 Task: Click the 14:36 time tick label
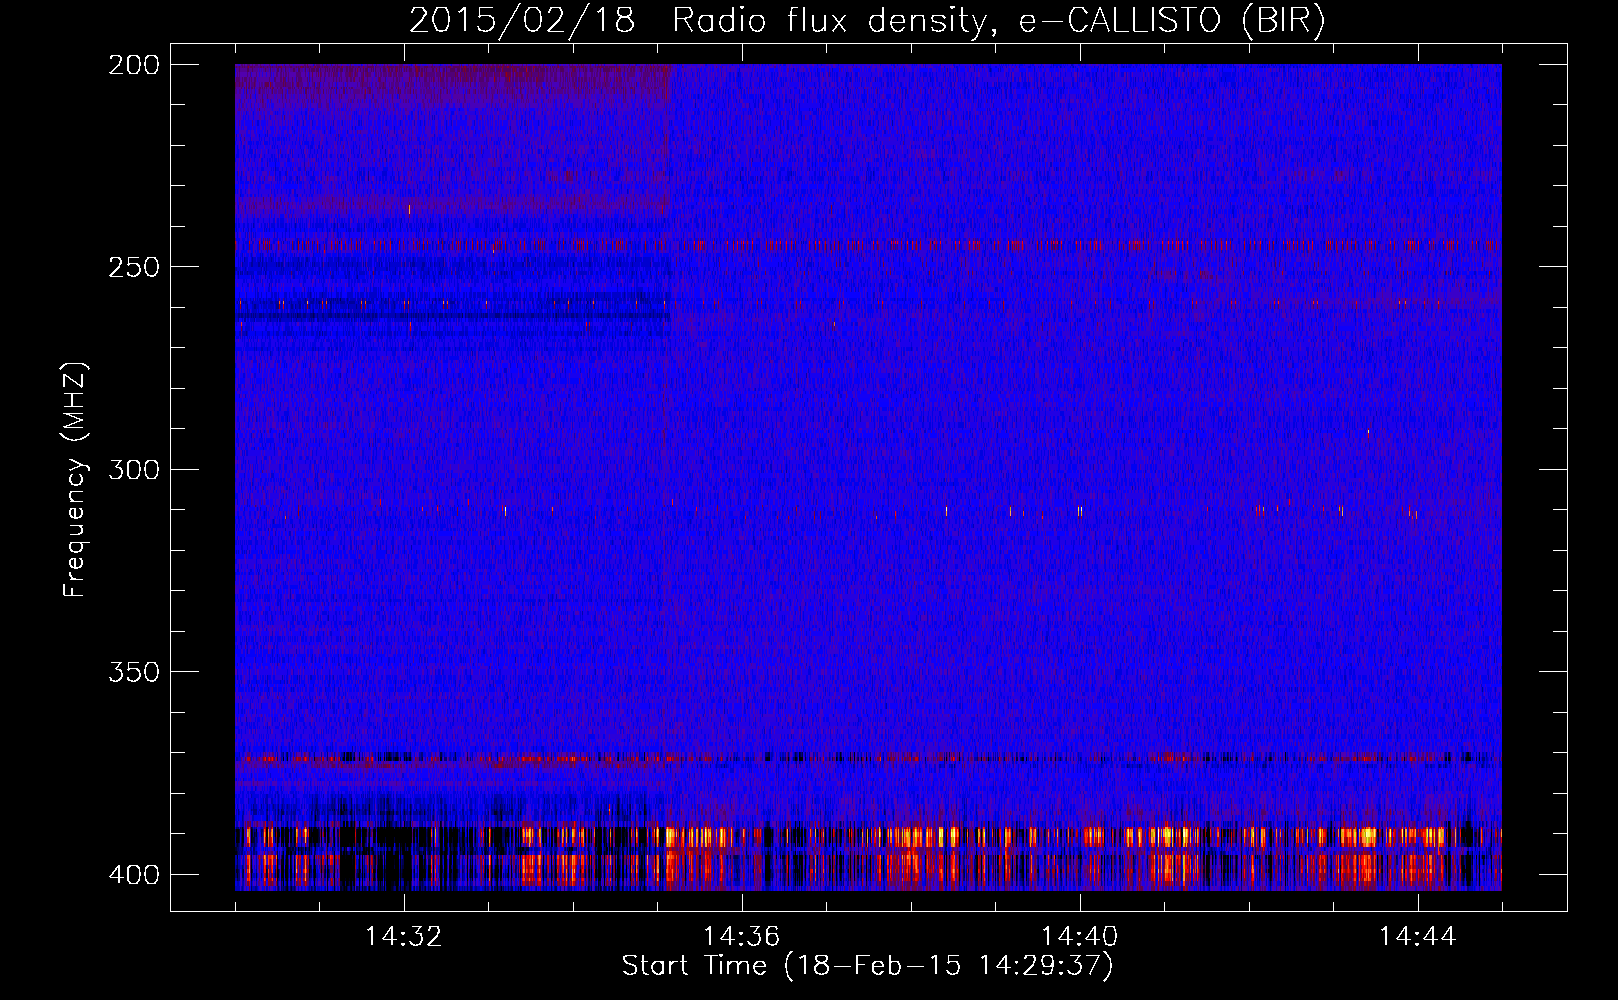pos(741,937)
